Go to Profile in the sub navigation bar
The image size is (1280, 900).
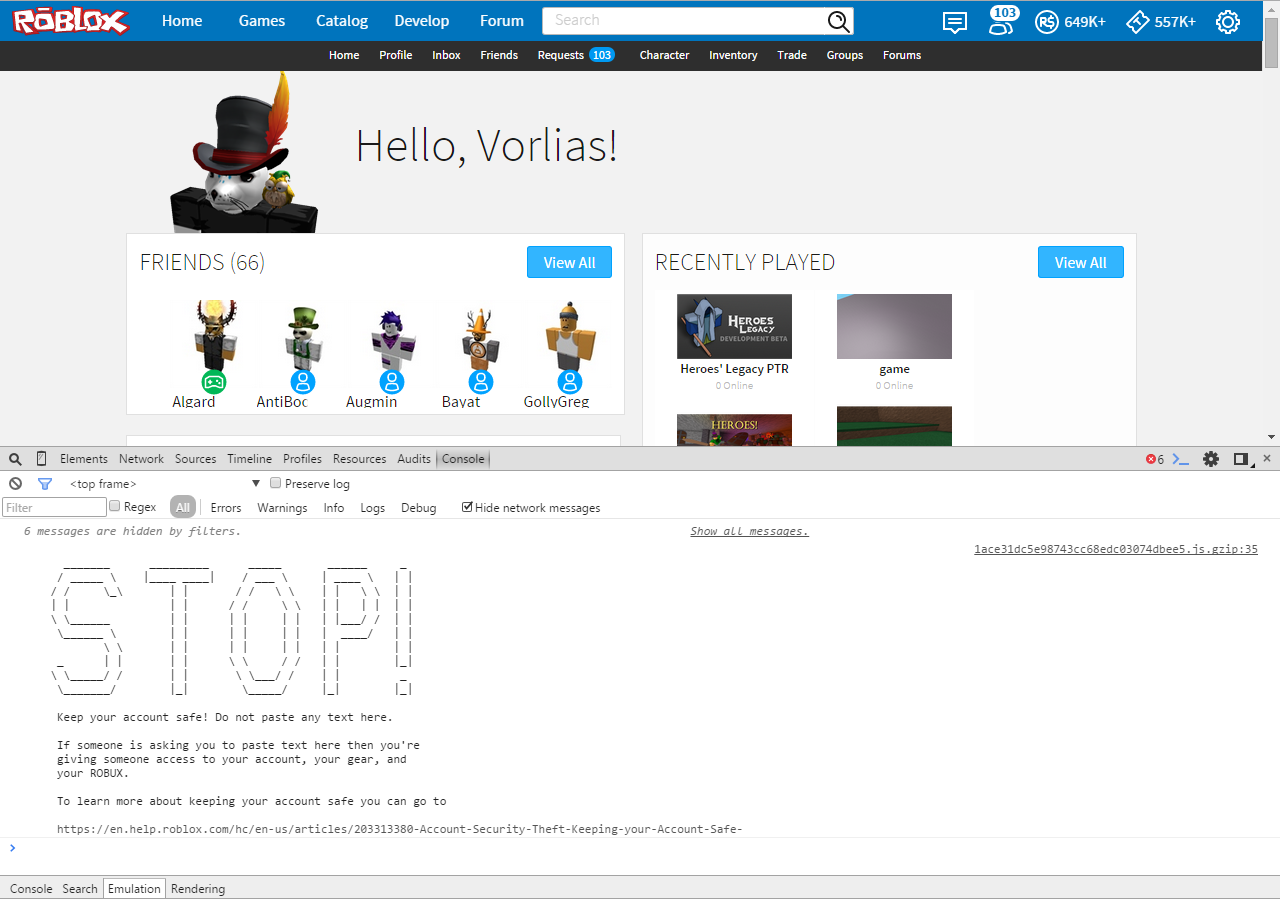[396, 55]
